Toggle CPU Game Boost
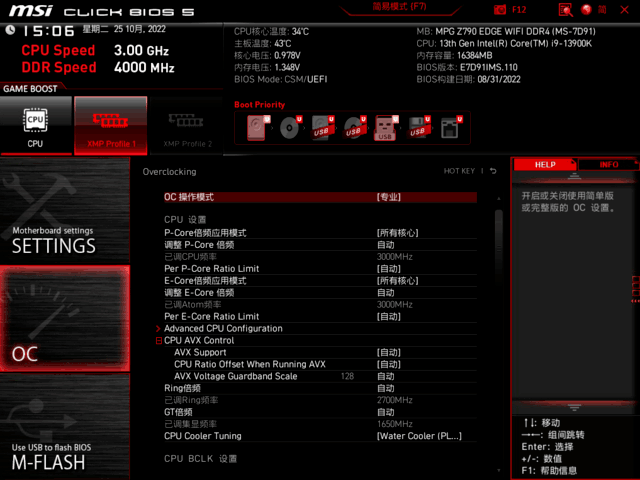The image size is (640, 480). pyautogui.click(x=36, y=125)
